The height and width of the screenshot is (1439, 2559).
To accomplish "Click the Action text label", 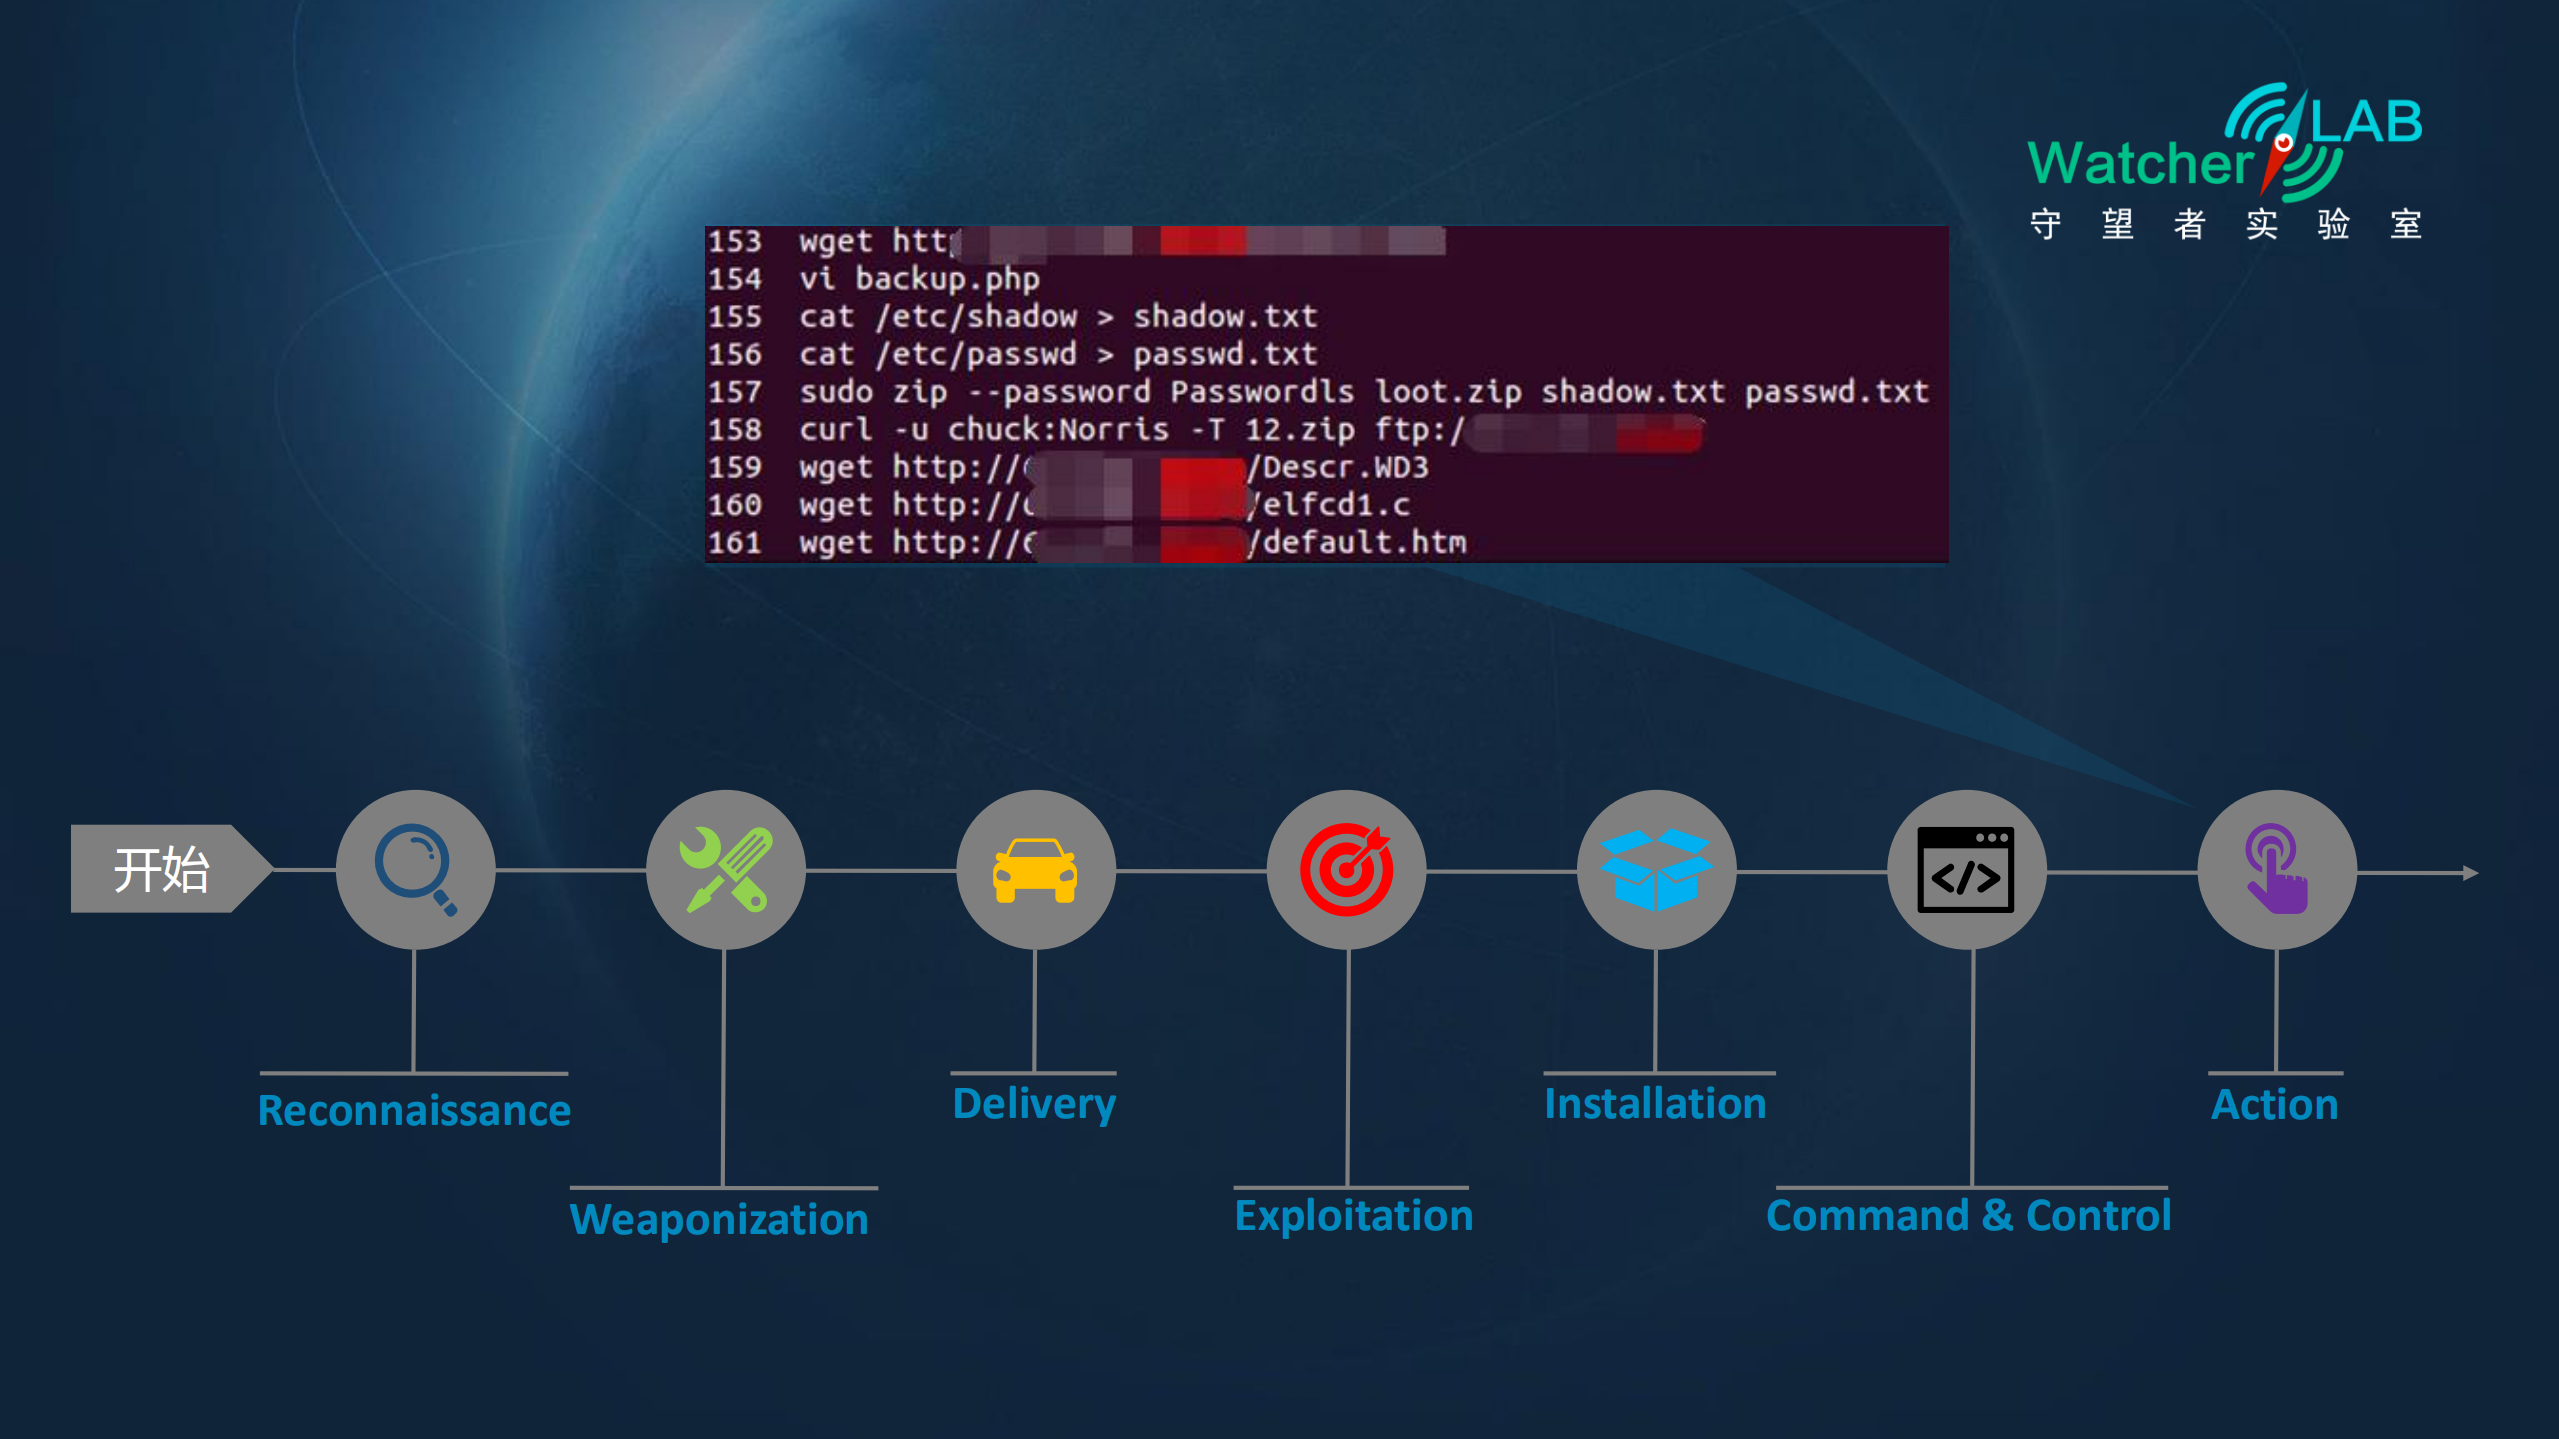I will coord(2273,1104).
